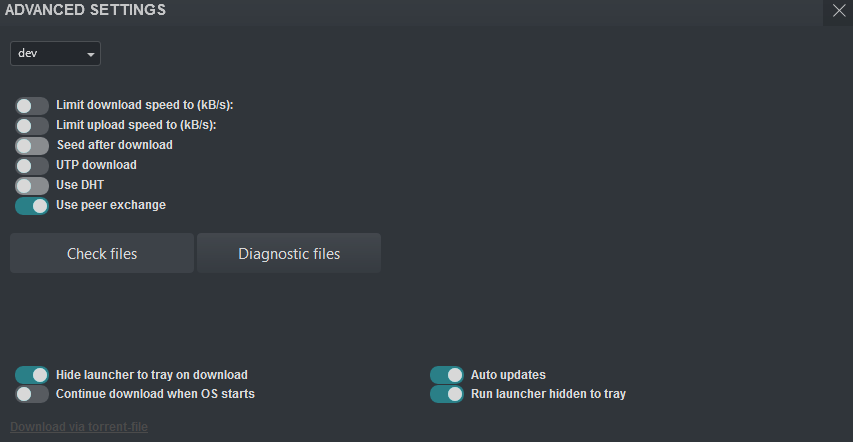Click the Check files button
The height and width of the screenshot is (442, 853).
coord(102,253)
